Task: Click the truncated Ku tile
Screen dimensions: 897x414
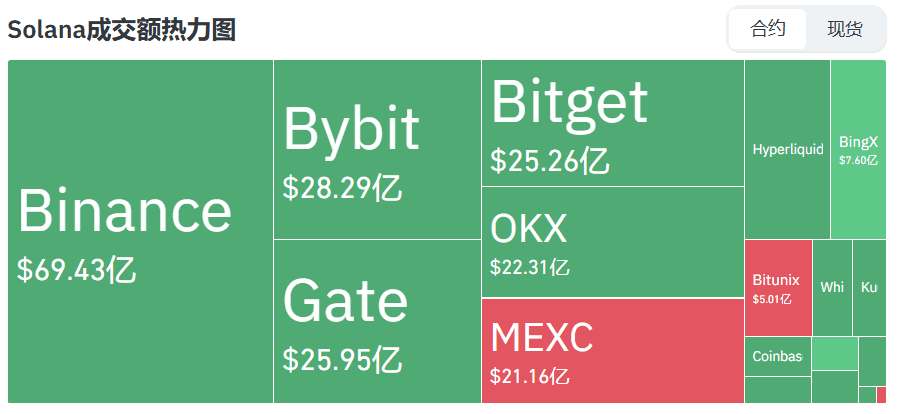Action: pos(869,288)
